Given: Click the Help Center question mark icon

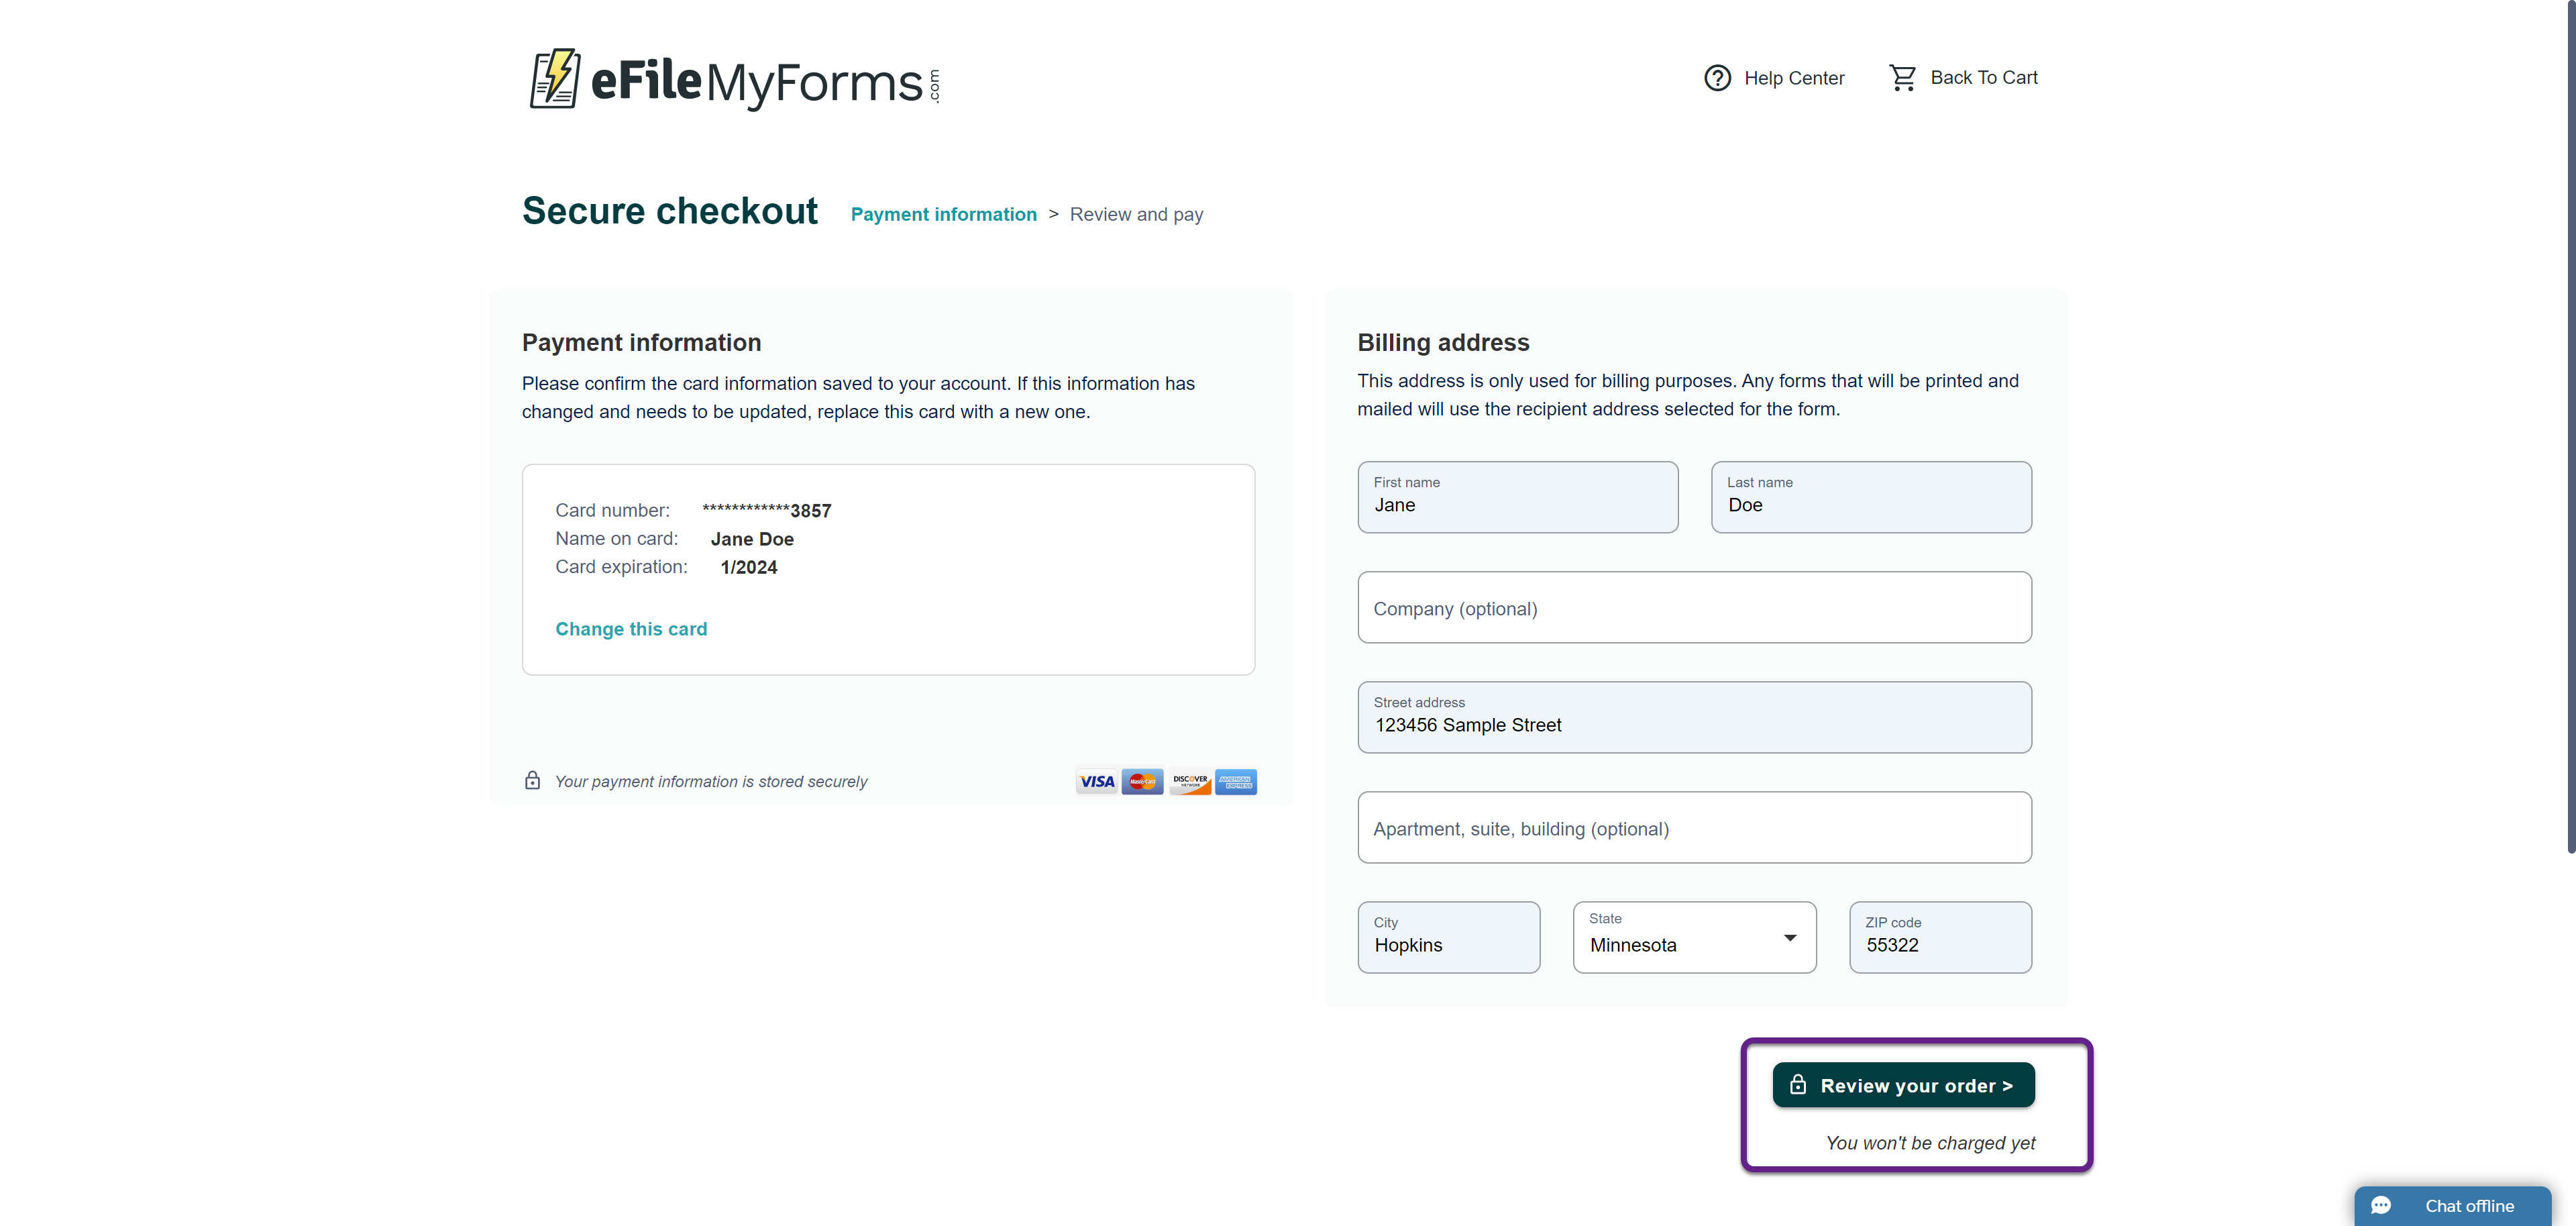Looking at the screenshot, I should 1717,78.
